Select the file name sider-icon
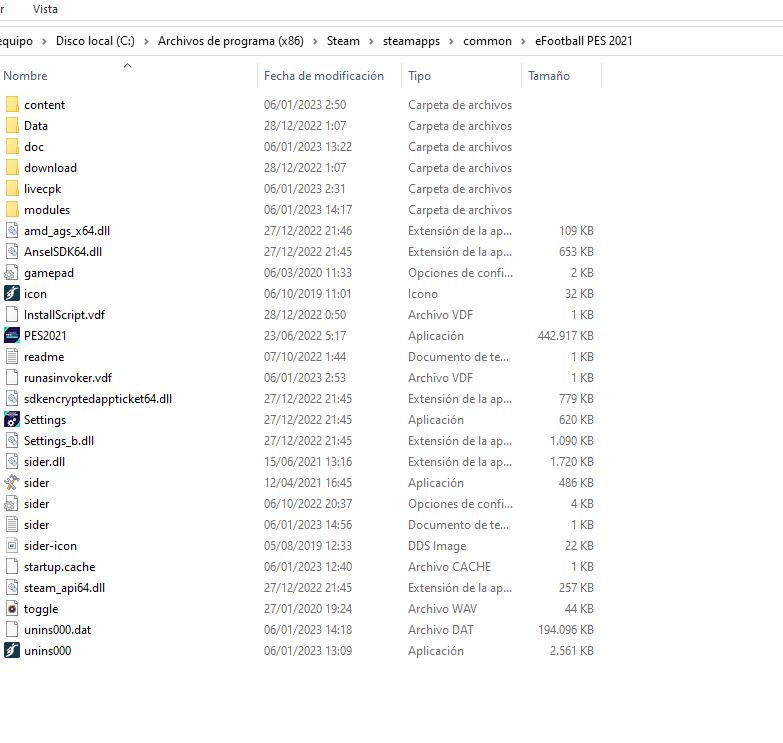 50,546
